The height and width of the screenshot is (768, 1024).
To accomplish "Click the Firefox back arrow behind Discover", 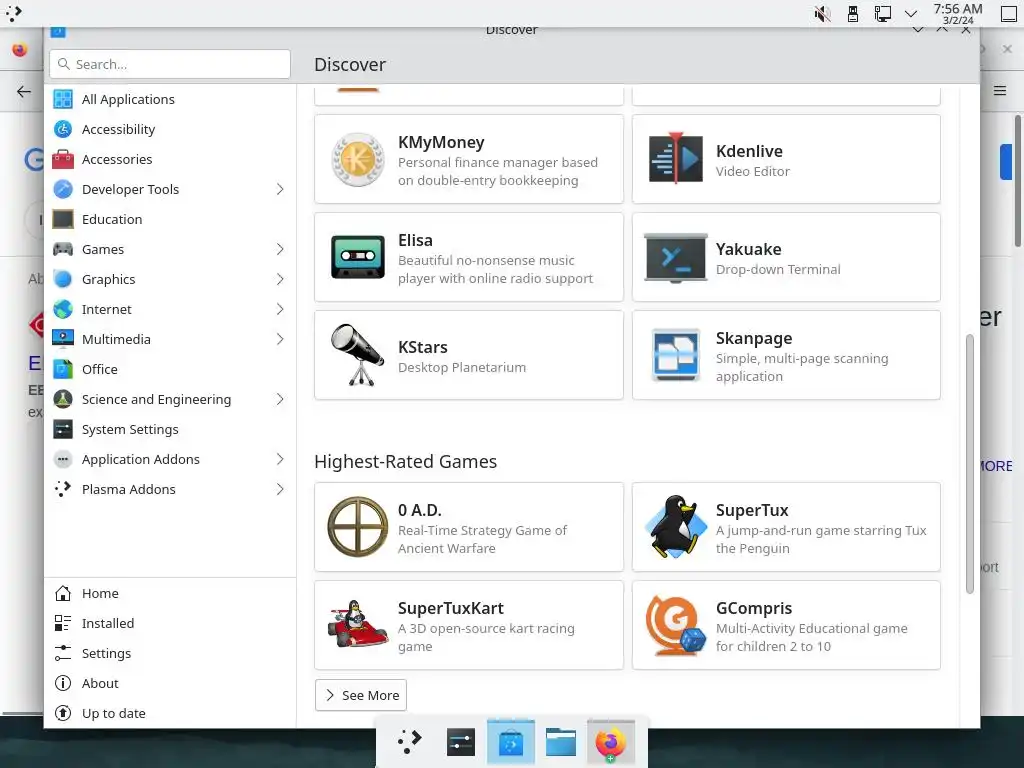I will point(24,91).
